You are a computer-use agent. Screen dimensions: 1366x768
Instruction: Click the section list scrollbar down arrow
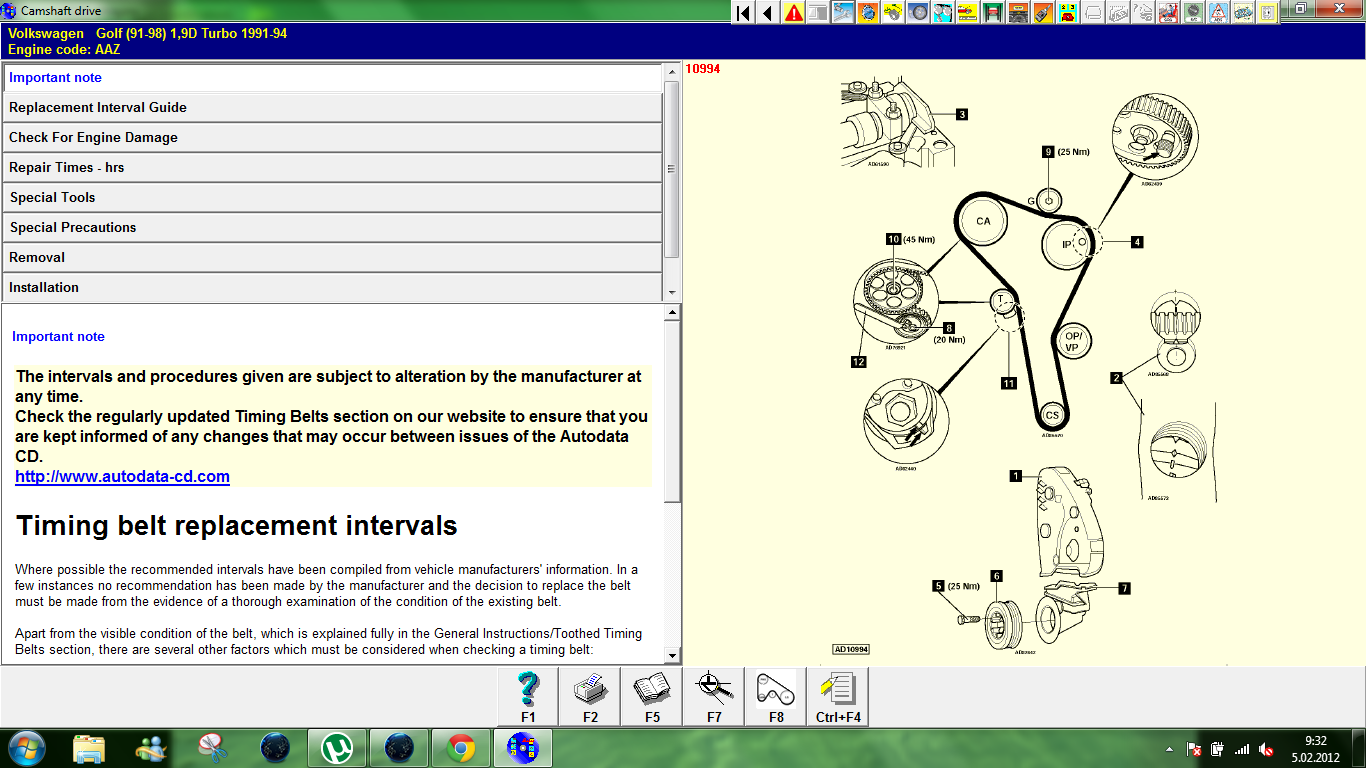pos(672,293)
